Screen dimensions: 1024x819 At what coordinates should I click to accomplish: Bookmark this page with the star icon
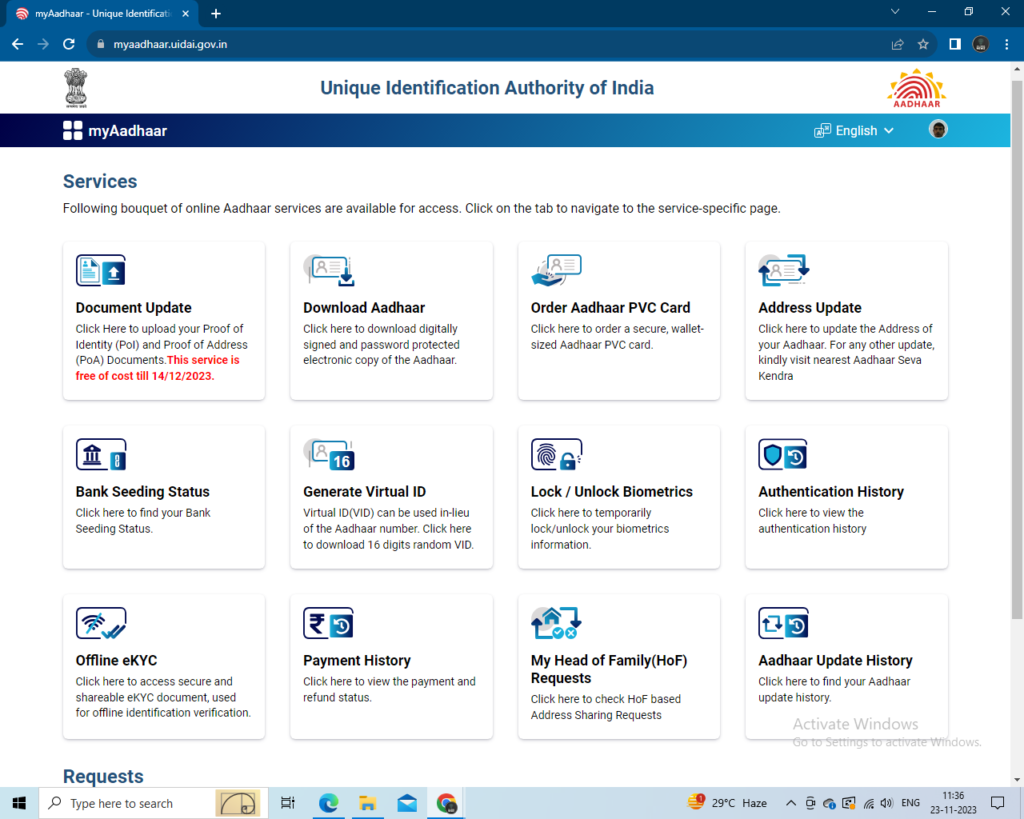[923, 44]
